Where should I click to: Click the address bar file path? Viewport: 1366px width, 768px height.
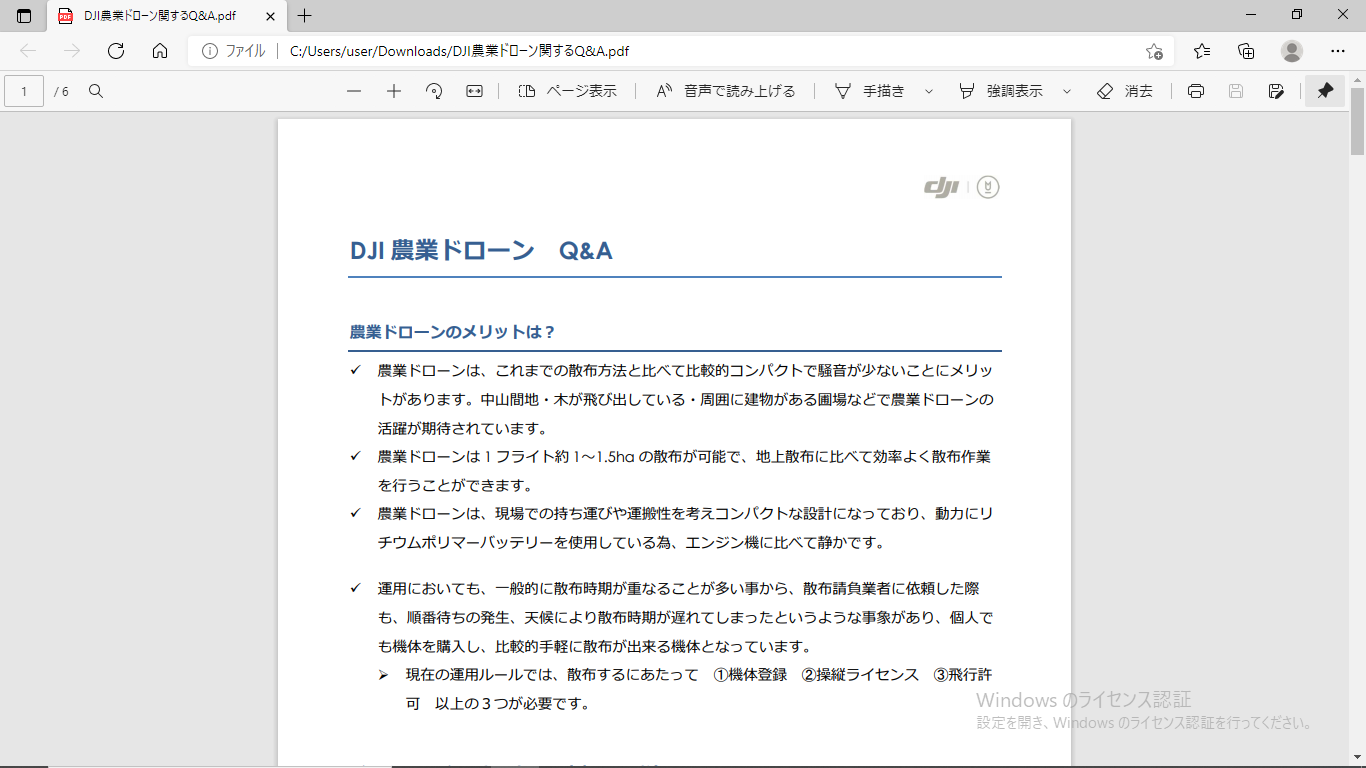(459, 51)
